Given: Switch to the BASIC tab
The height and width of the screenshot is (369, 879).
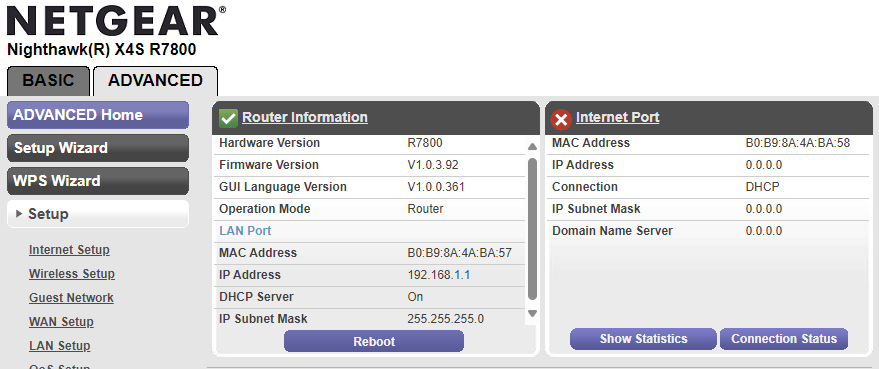Looking at the screenshot, I should pos(48,81).
